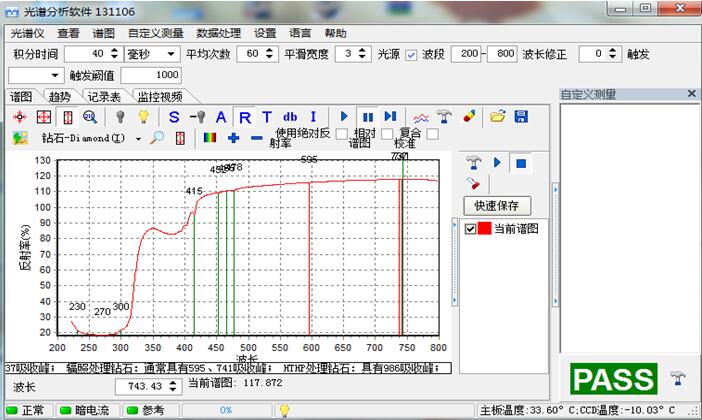This screenshot has height=420, width=702.
Task: Switch to the 记录表 tab
Action: point(104,97)
